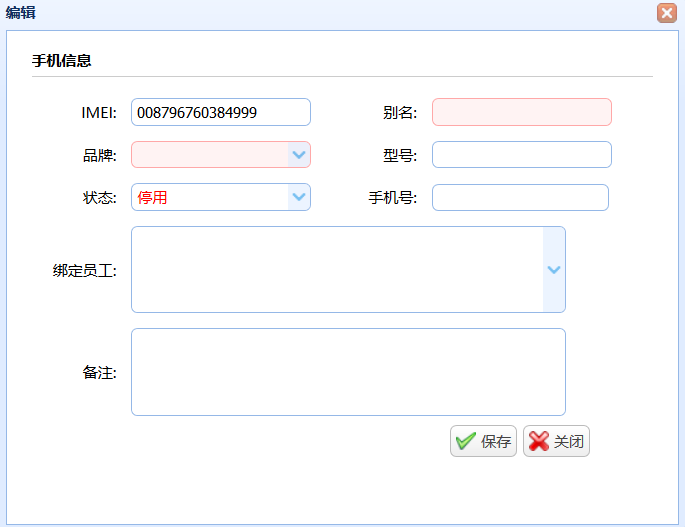Viewport: 685px width, 527px height.
Task: Click inside the 绑定员工 selection box
Action: click(337, 270)
